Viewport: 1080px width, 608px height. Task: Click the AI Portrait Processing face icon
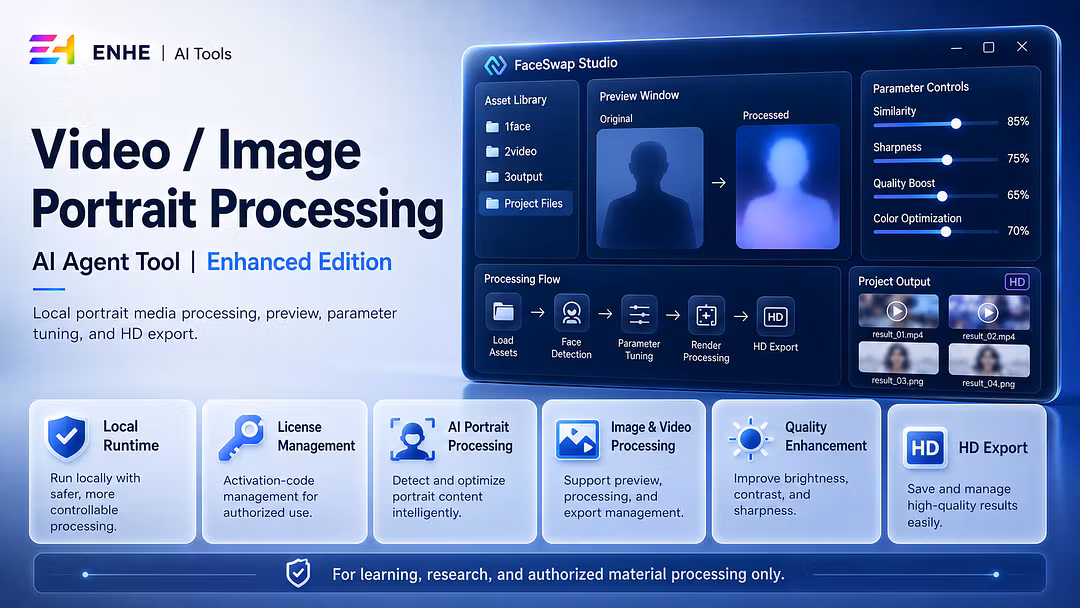413,439
